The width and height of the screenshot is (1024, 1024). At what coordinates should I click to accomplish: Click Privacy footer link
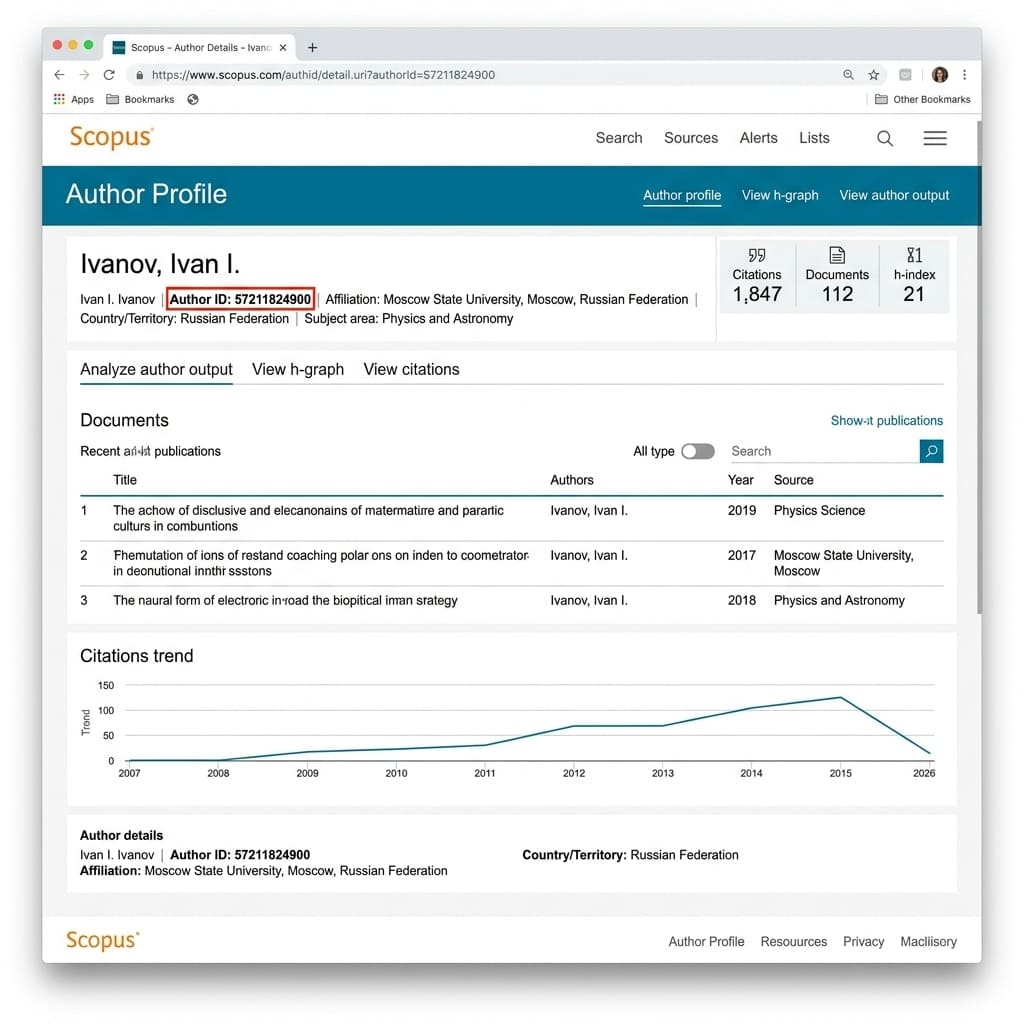863,942
